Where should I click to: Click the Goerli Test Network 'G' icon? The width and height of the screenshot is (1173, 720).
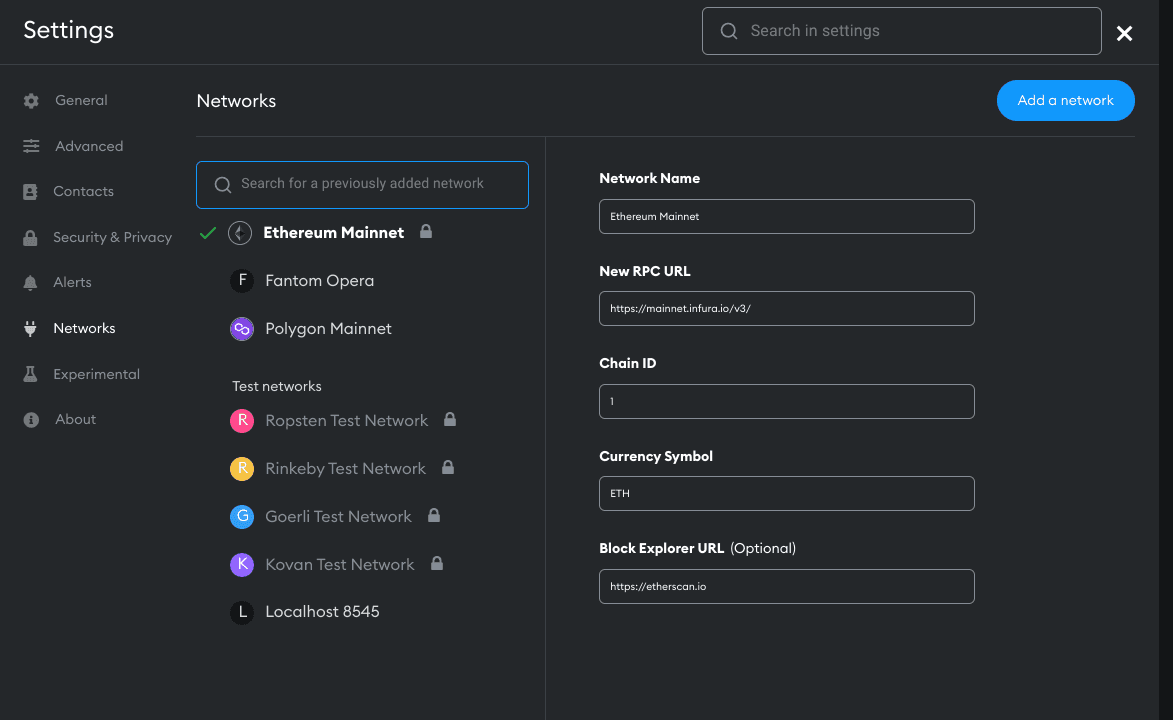241,517
